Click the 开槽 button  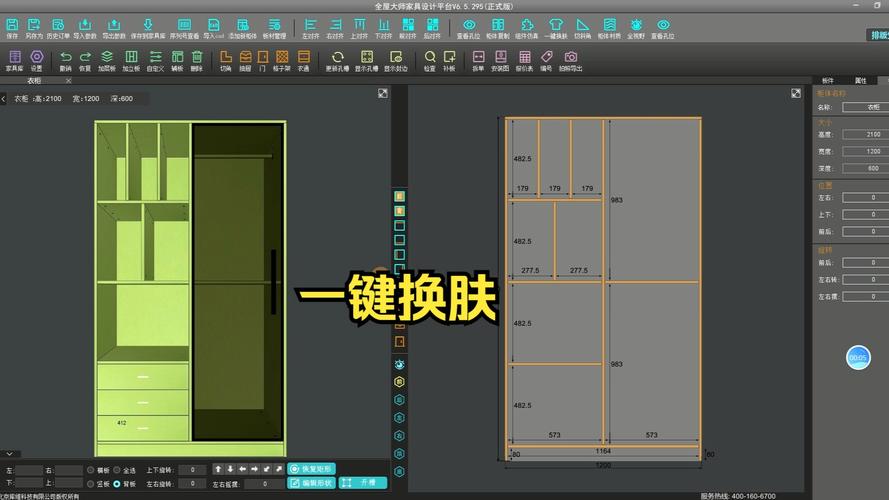(363, 483)
